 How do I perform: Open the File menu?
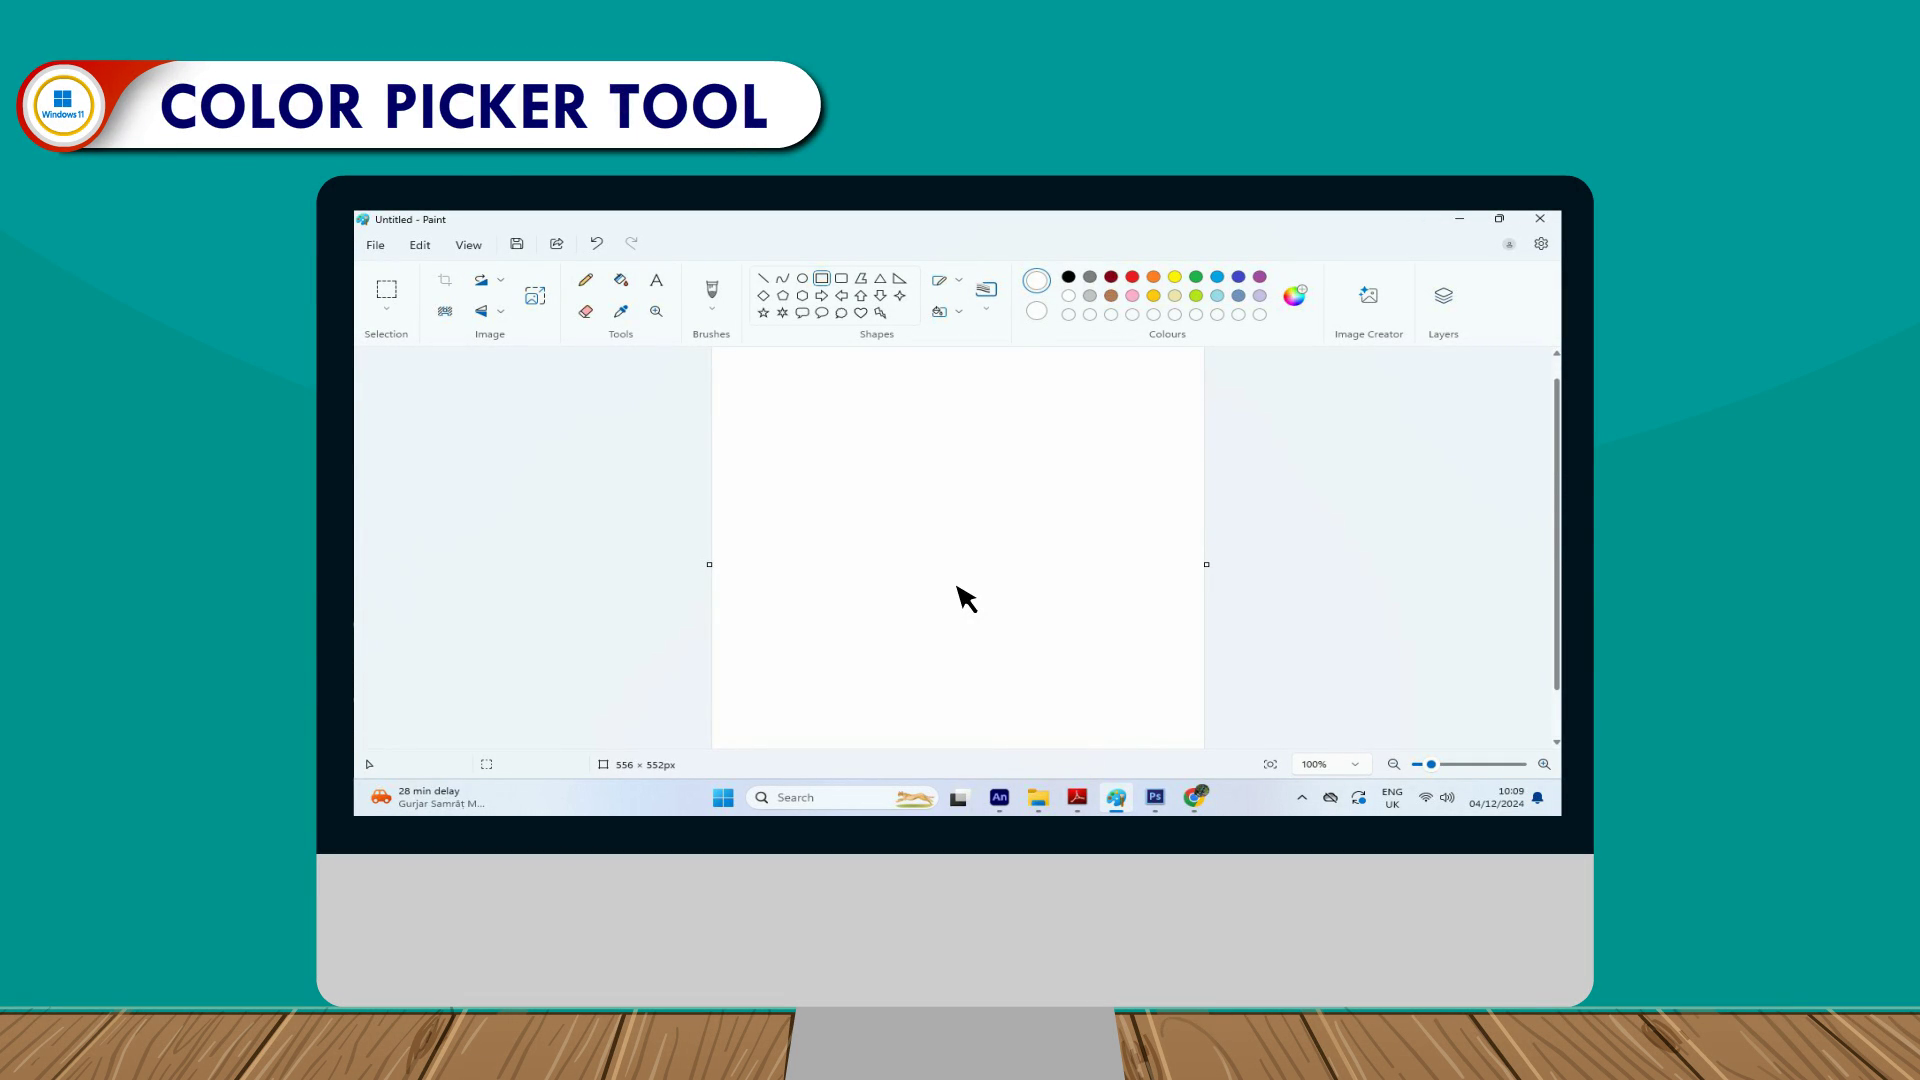coord(375,245)
